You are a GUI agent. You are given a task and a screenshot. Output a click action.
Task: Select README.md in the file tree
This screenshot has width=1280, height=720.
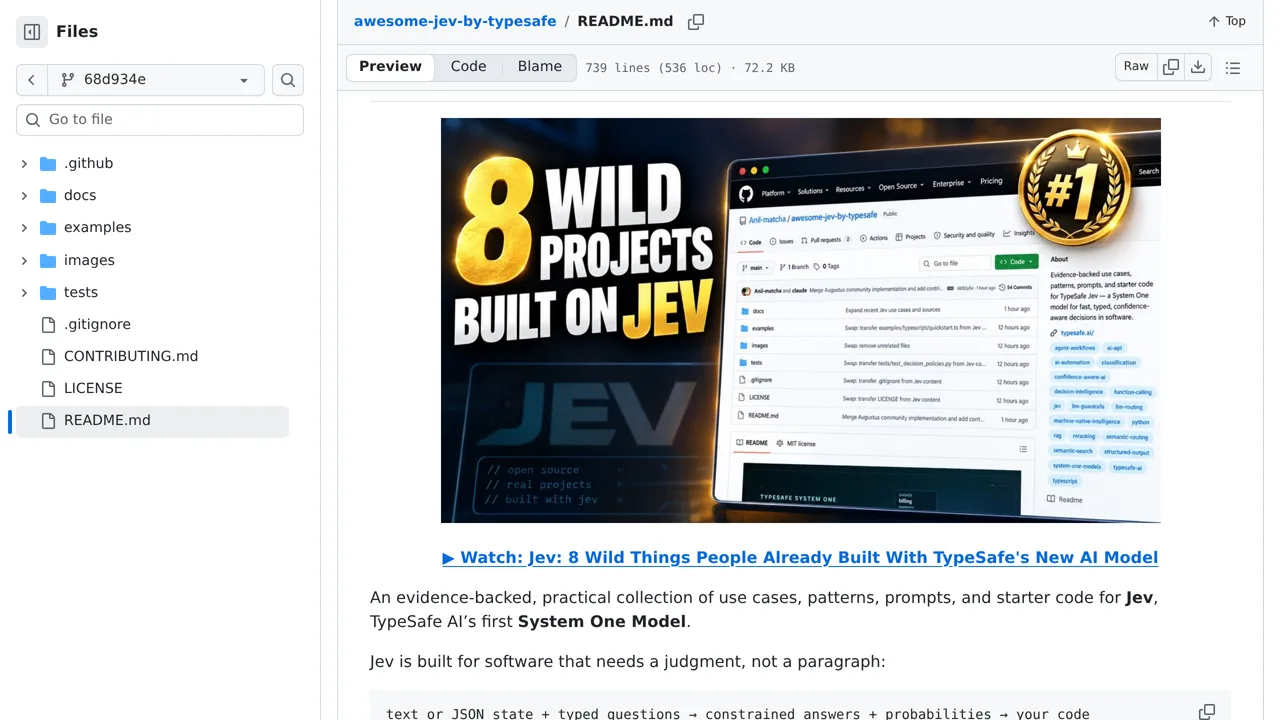152,421
